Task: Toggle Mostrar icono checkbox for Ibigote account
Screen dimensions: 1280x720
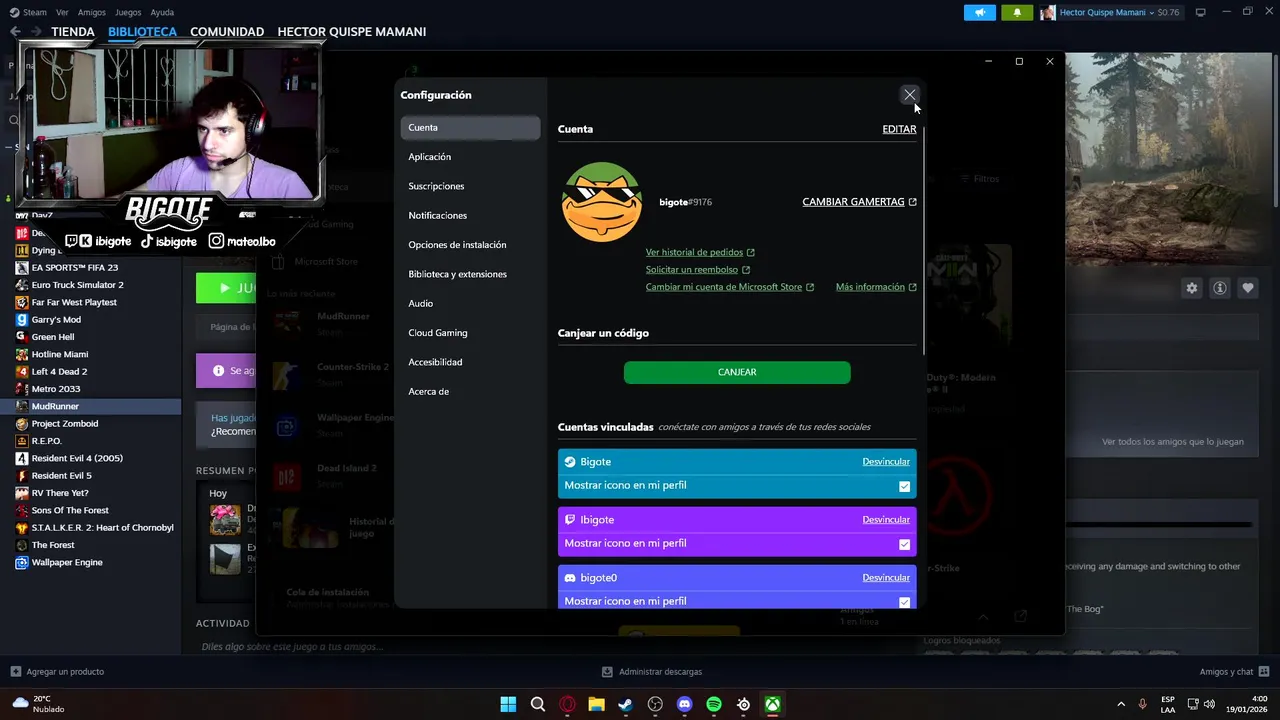Action: pos(904,544)
